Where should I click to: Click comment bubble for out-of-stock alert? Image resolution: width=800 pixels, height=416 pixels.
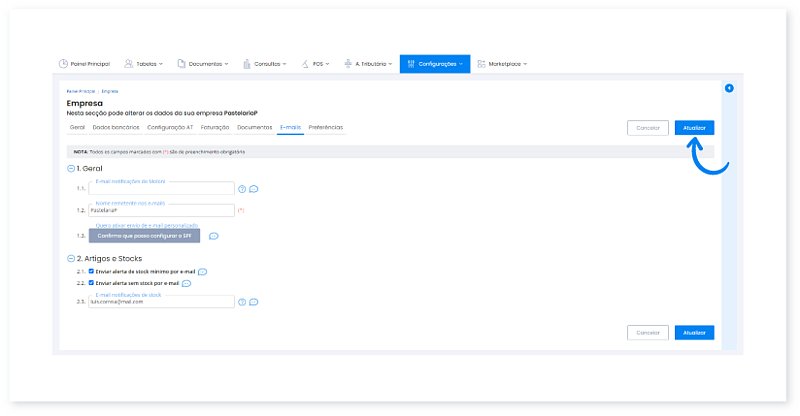(x=186, y=283)
